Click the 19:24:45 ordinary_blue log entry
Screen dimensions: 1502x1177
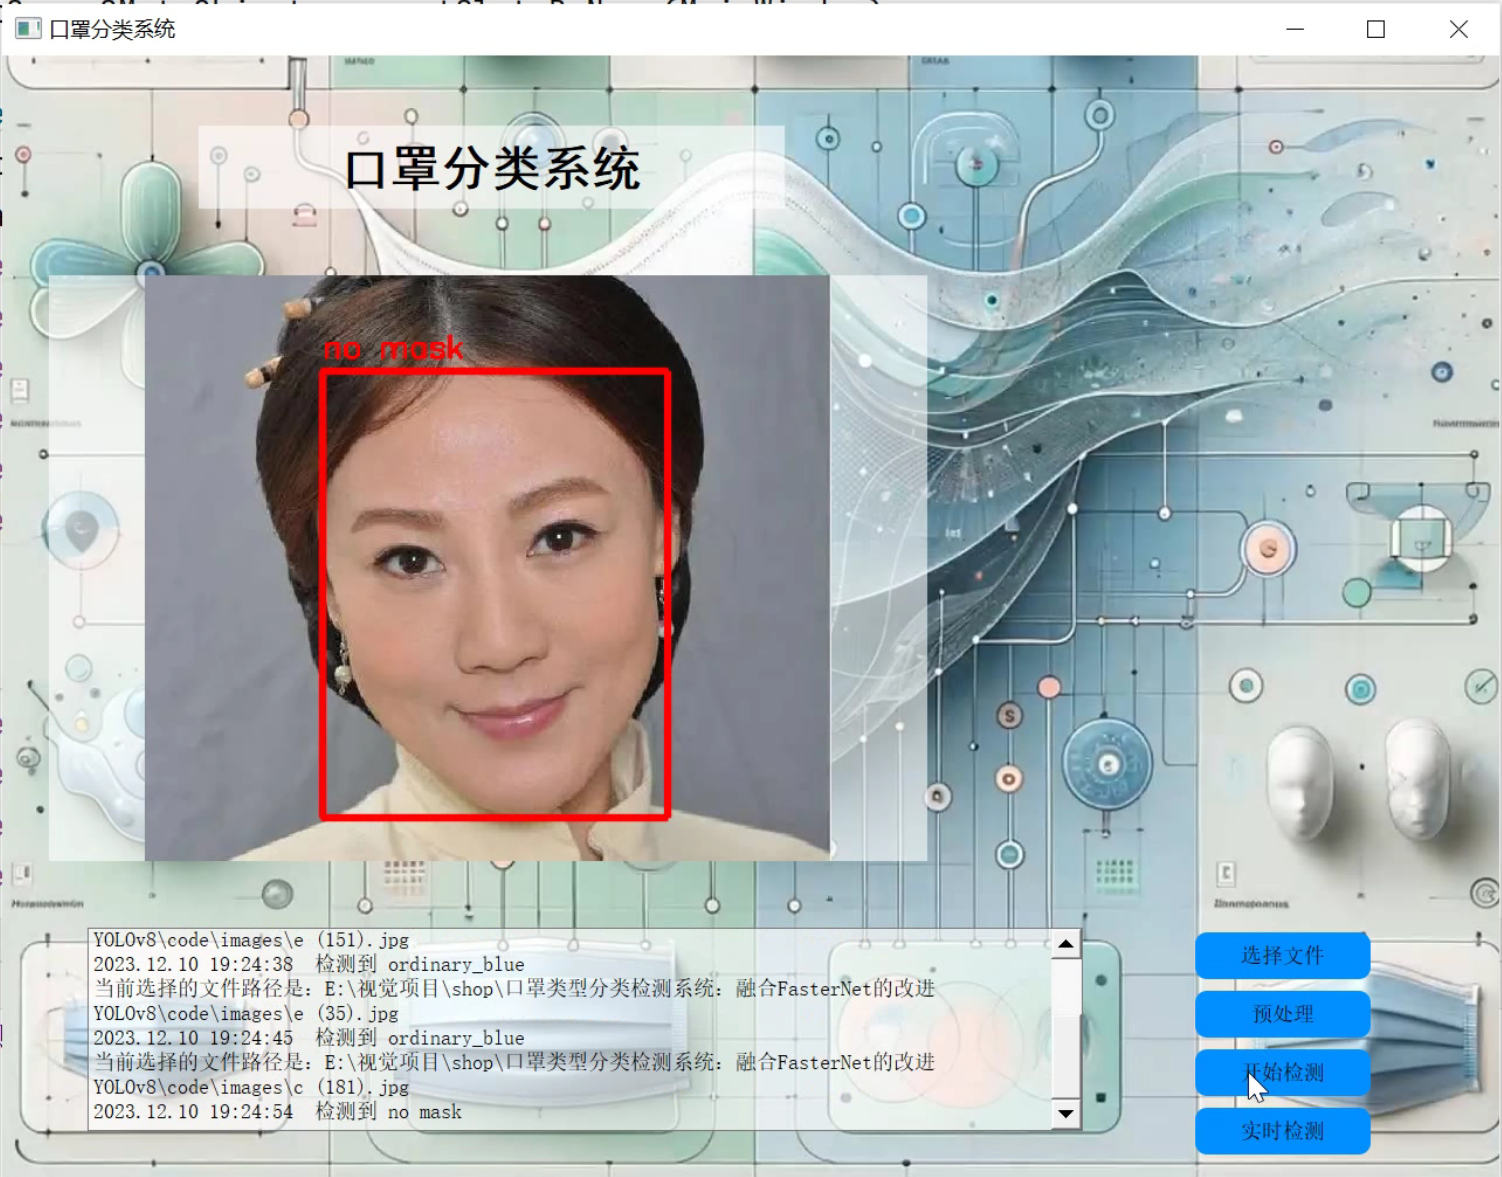[x=308, y=1038]
